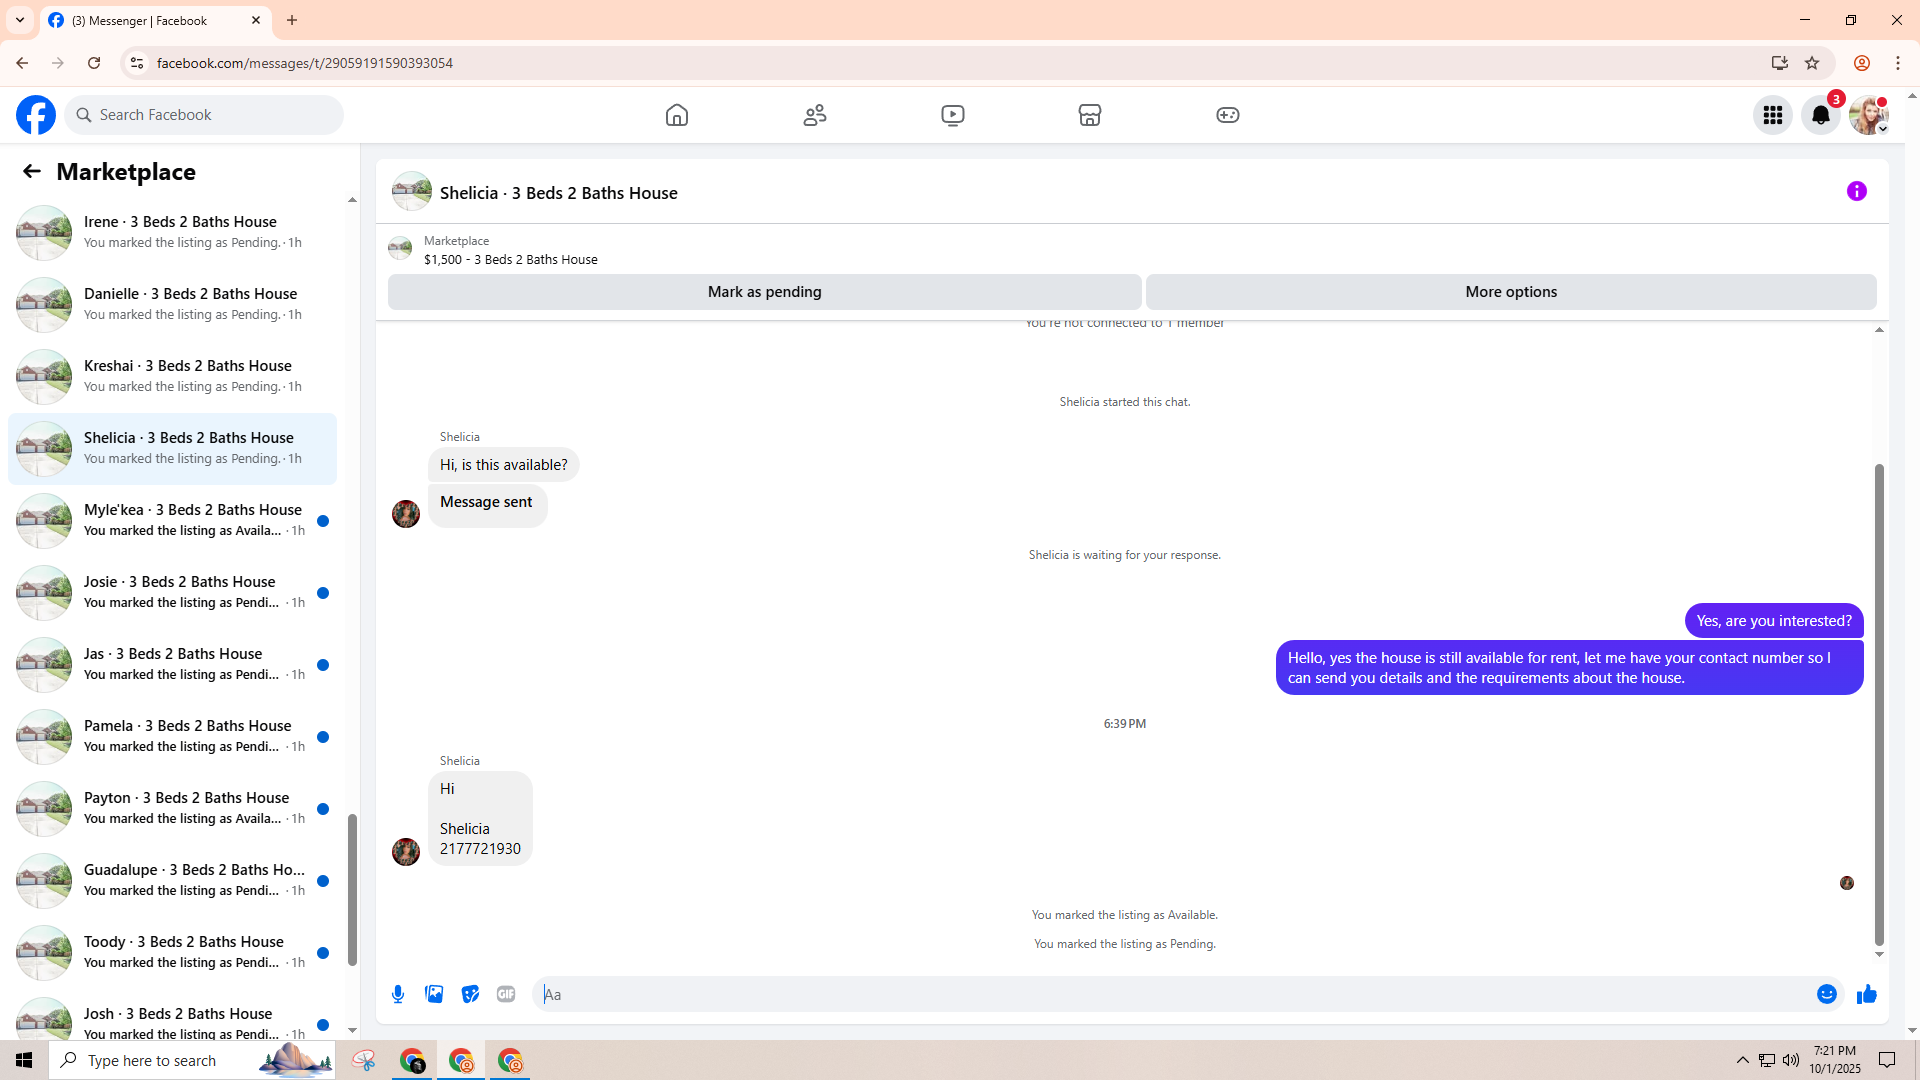This screenshot has height=1080, width=1920.
Task: Open Guadalupe's unread conversation
Action: pyautogui.click(x=172, y=880)
